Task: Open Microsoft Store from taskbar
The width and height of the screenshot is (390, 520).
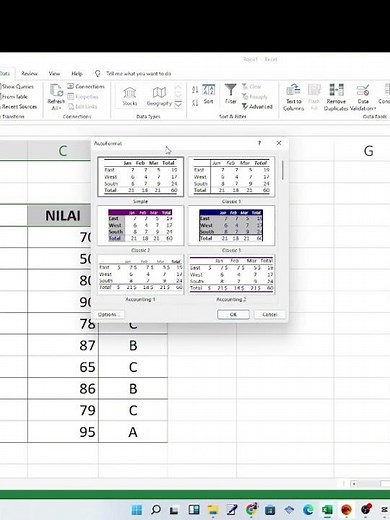Action: 270,510
